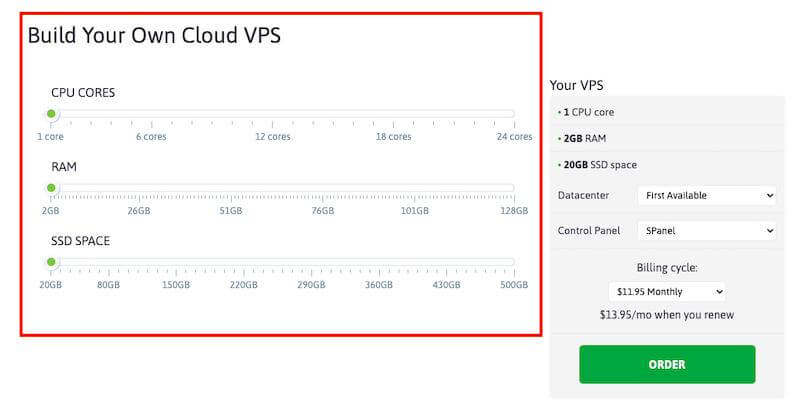Set SSD slider to 500GB mark

[x=513, y=262]
